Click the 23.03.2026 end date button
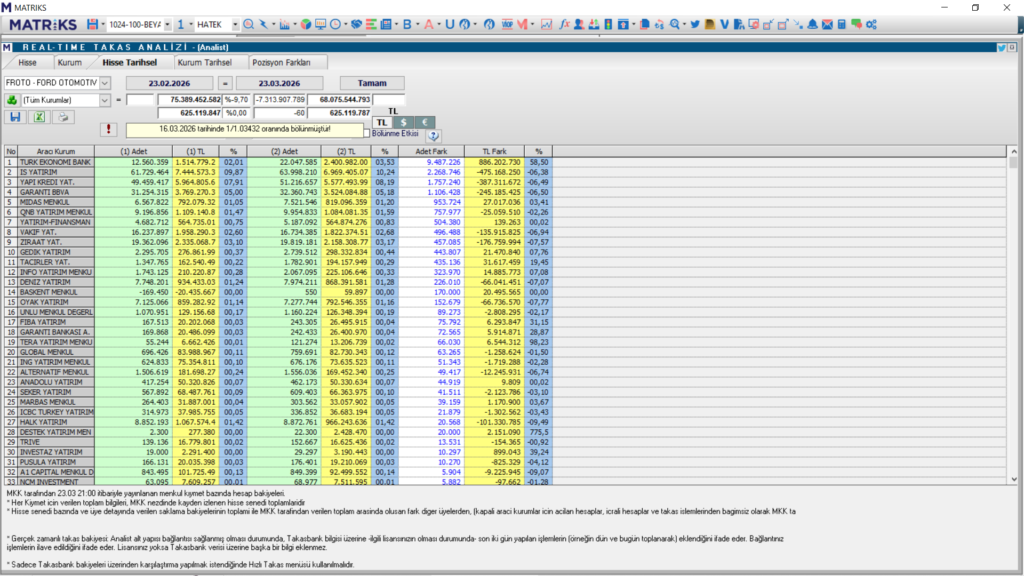1024x576 pixels. (280, 83)
